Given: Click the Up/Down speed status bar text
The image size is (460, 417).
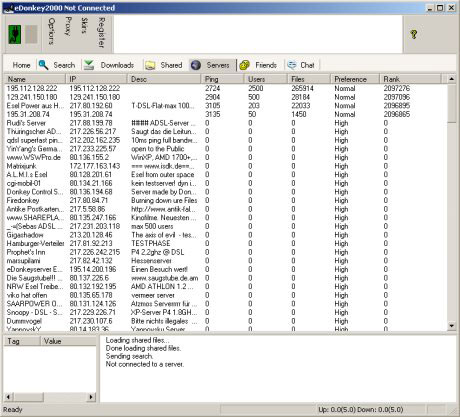Looking at the screenshot, I should coord(361,410).
